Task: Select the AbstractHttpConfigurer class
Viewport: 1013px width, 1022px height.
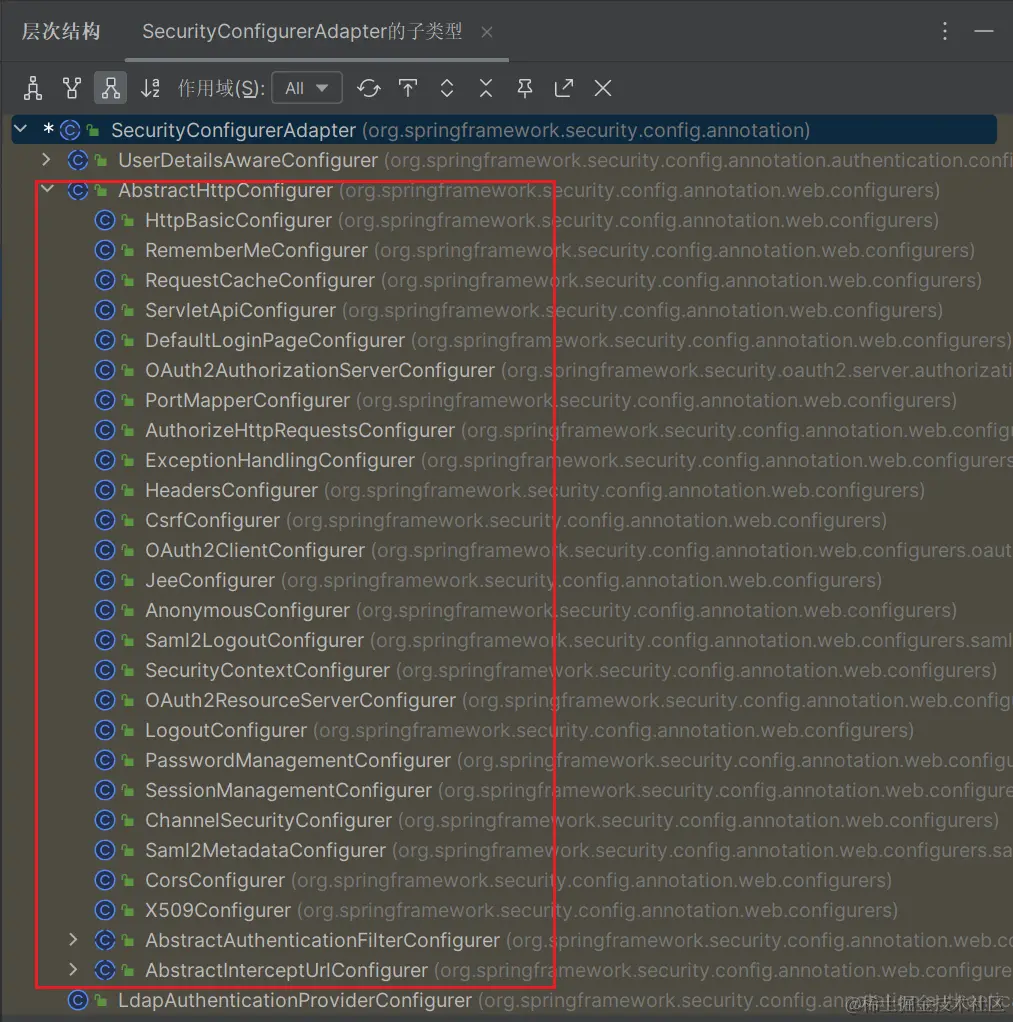Action: (x=226, y=190)
